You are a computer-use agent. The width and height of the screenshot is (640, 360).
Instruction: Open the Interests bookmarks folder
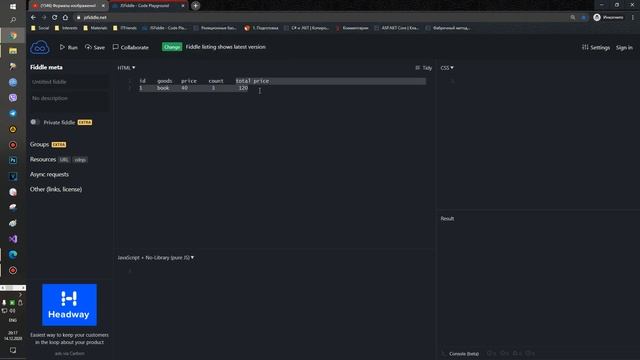(x=66, y=28)
